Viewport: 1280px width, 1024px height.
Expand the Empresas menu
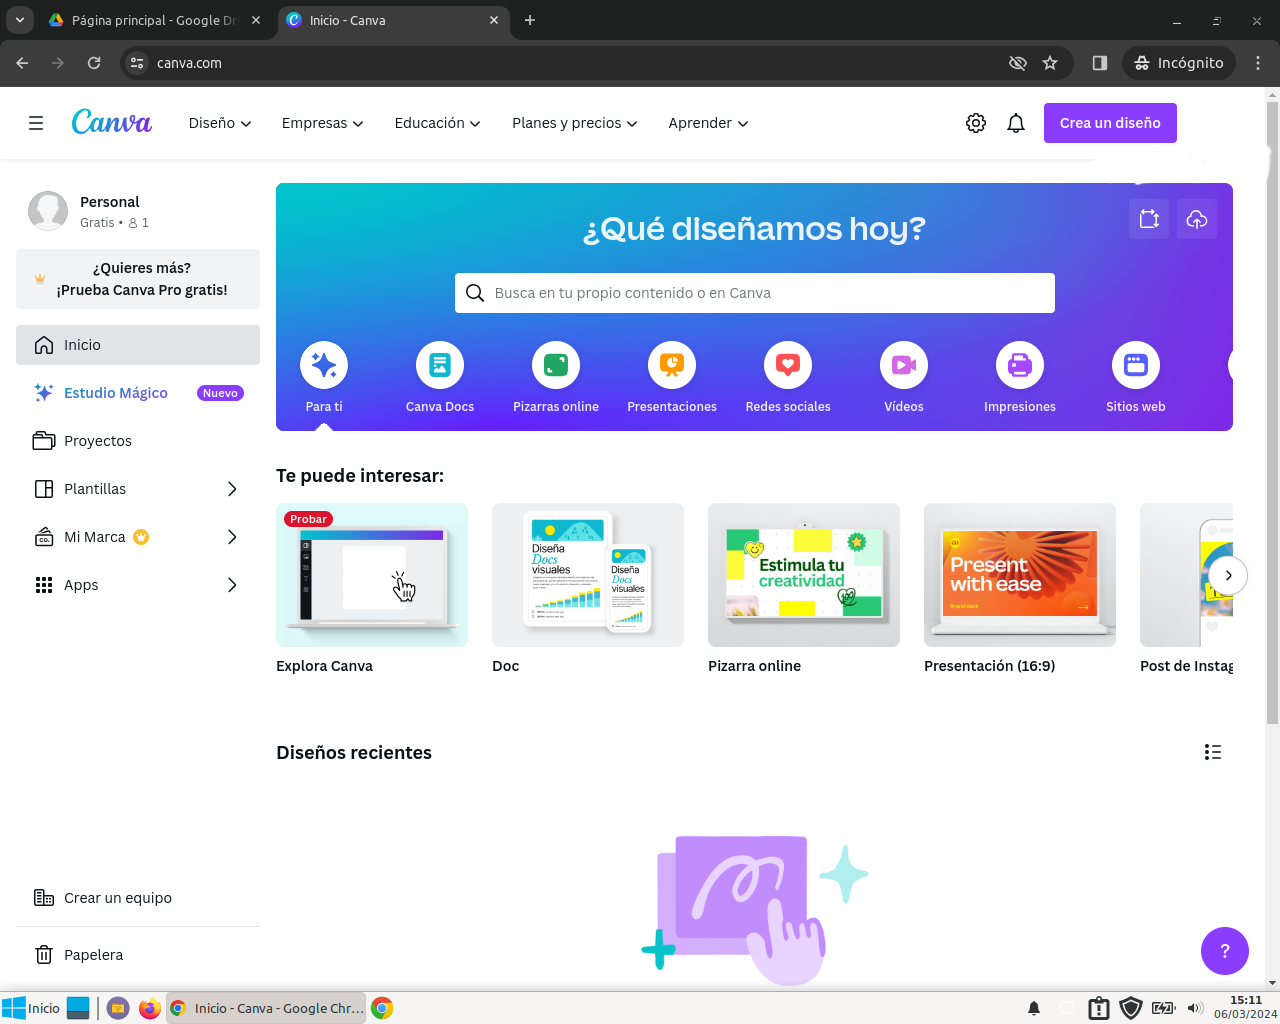pyautogui.click(x=322, y=123)
